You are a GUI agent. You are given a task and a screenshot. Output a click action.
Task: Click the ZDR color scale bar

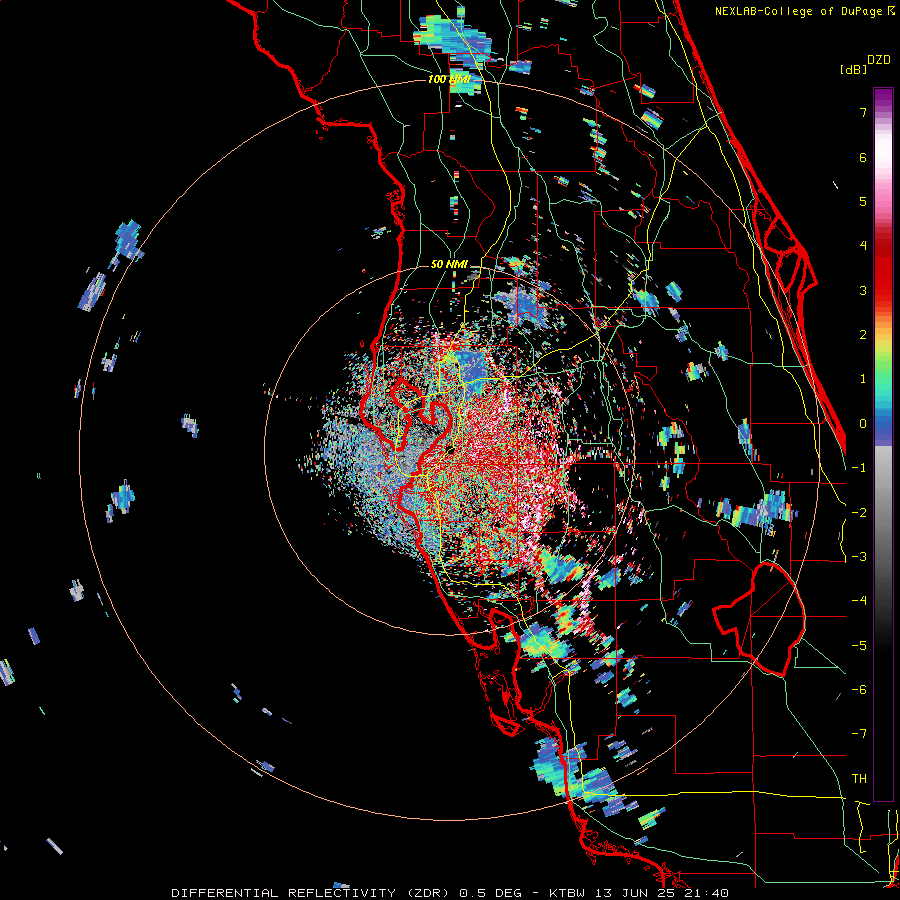click(883, 444)
